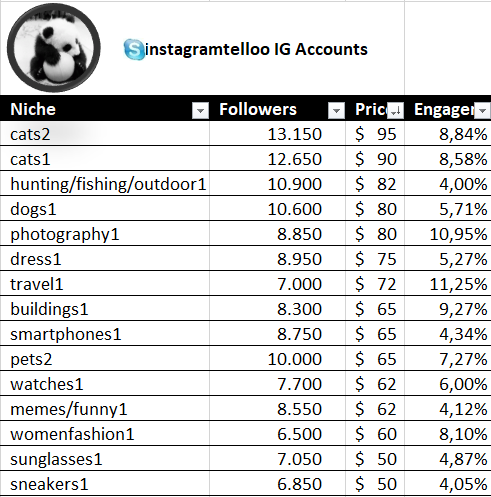Select the memes/funny1 niche cell
Screen dimensions: 491x497
(105, 409)
